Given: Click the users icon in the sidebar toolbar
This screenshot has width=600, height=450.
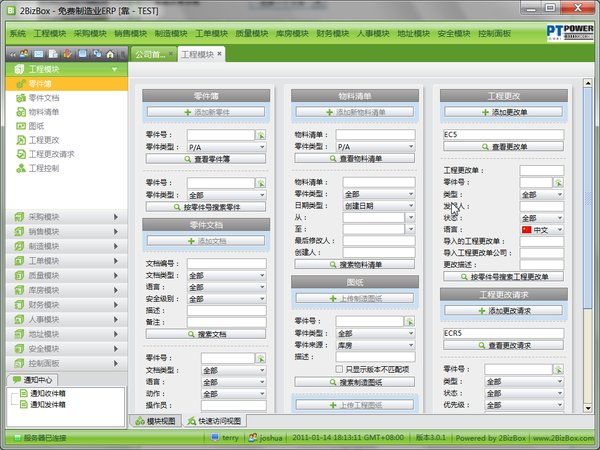Looking at the screenshot, I should click(24, 54).
